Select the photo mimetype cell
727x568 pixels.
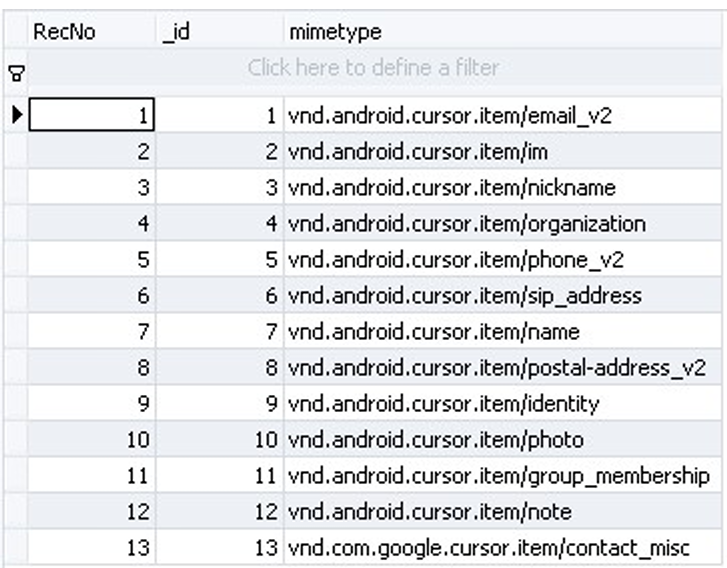pyautogui.click(x=435, y=440)
